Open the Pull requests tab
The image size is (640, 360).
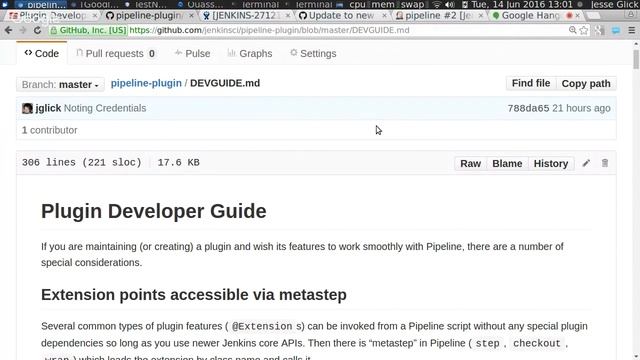pyautogui.click(x=116, y=53)
